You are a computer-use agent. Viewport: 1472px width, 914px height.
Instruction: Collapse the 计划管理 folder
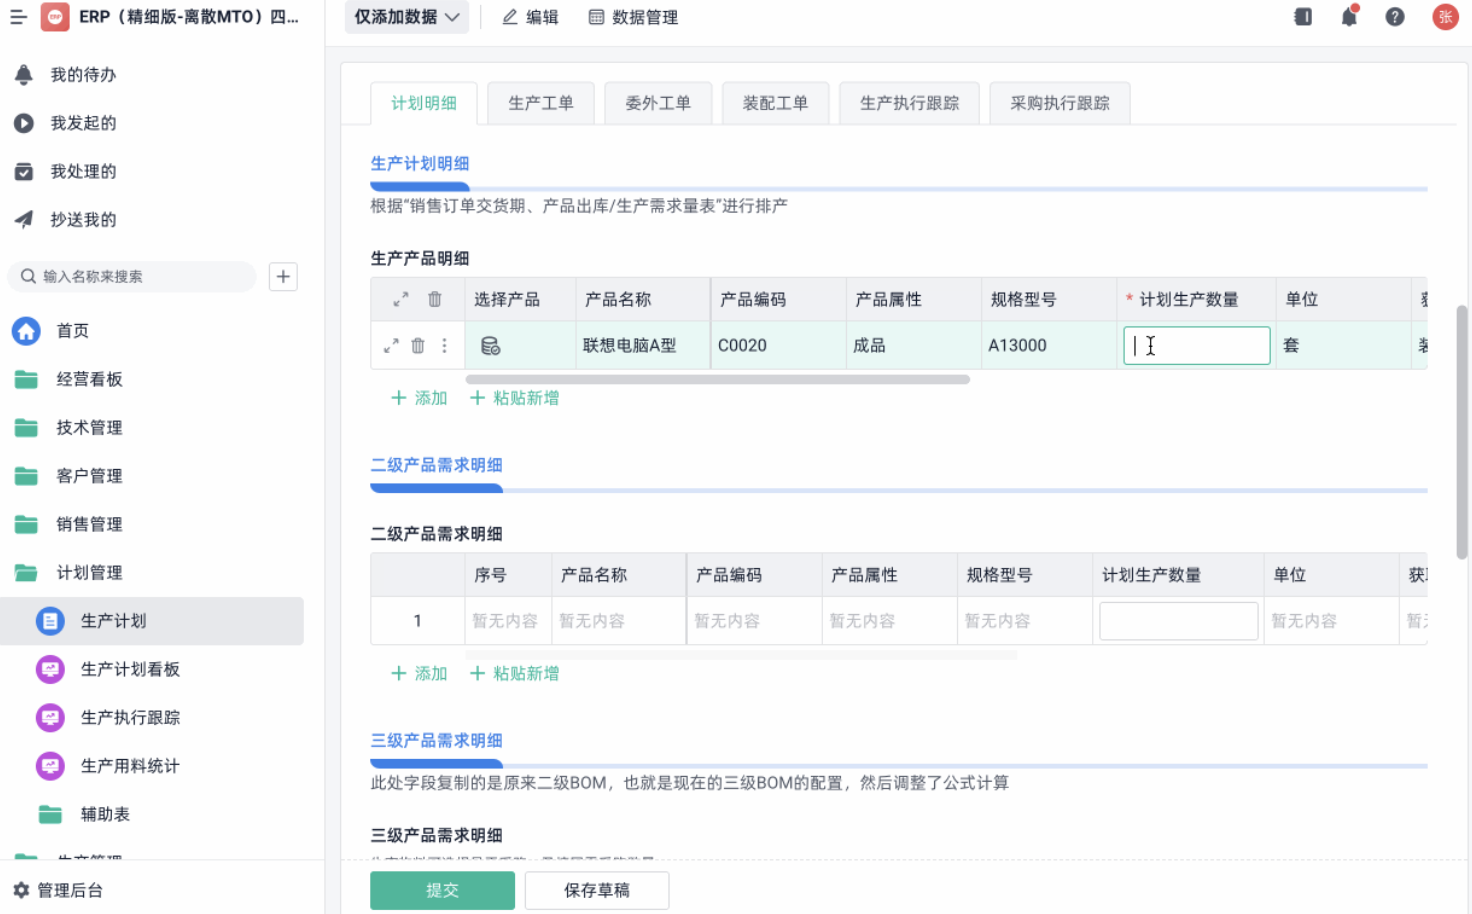[x=89, y=573]
